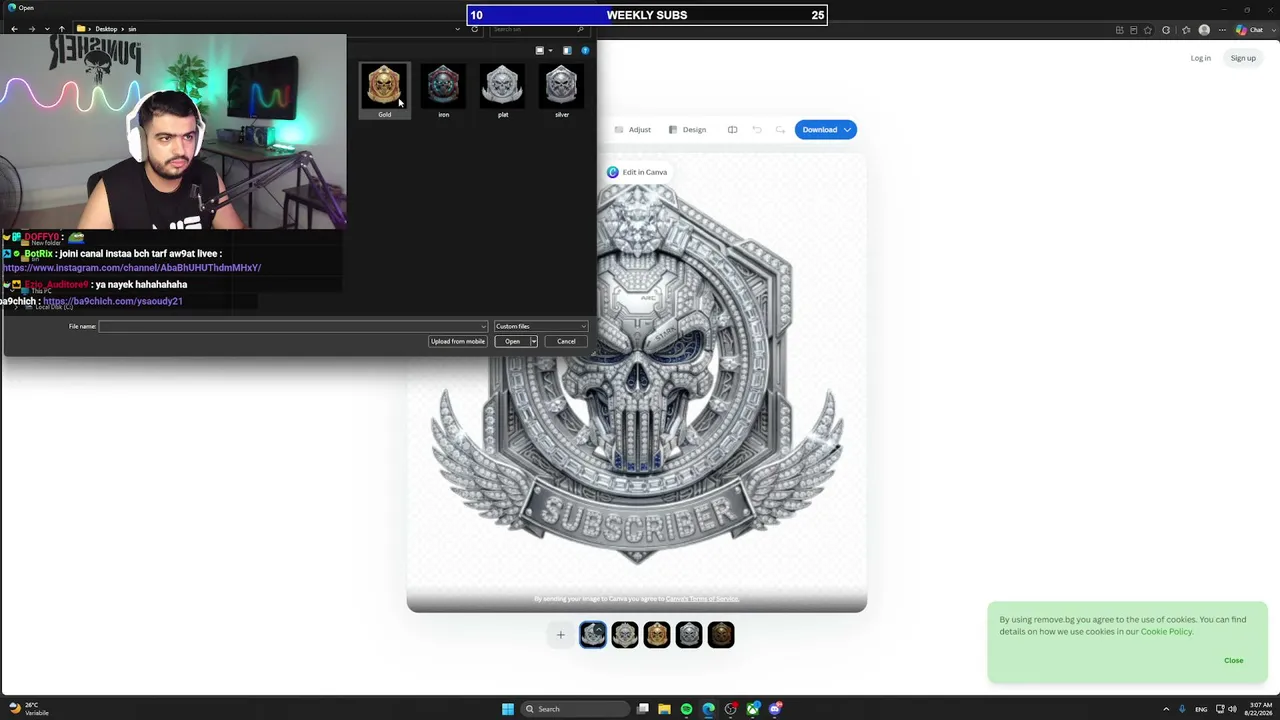Select the gold badge thumbnail in strip
Image resolution: width=1280 pixels, height=720 pixels.
657,634
